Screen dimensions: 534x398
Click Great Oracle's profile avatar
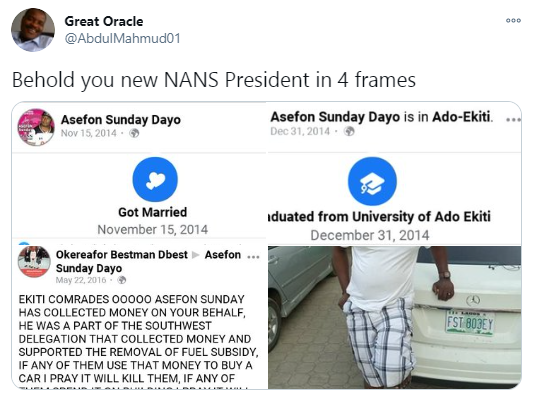pyautogui.click(x=33, y=30)
